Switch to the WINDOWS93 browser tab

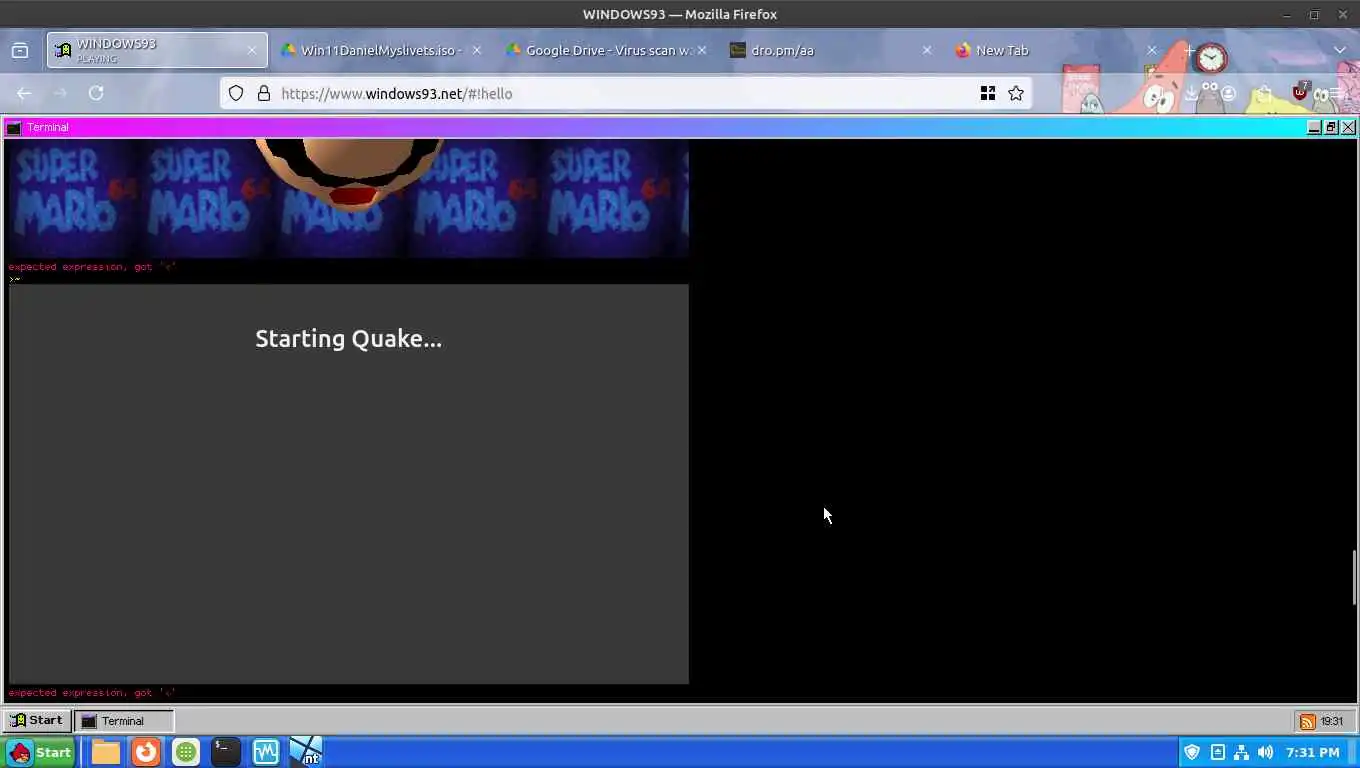(157, 50)
